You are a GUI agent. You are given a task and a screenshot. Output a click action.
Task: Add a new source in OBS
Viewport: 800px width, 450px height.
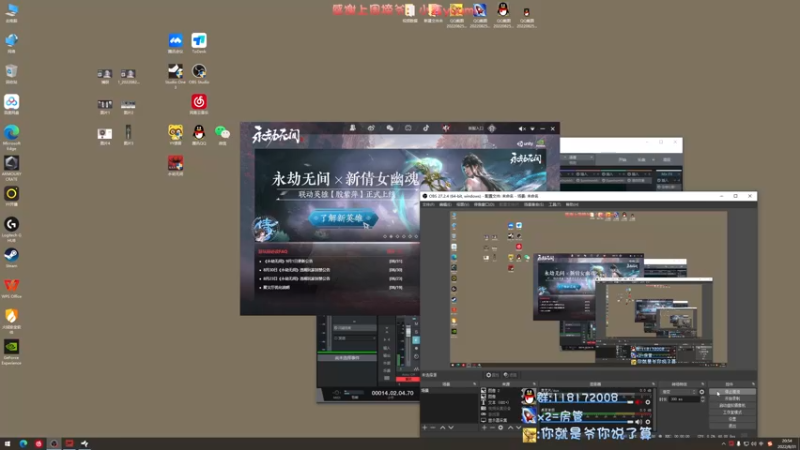pos(484,428)
